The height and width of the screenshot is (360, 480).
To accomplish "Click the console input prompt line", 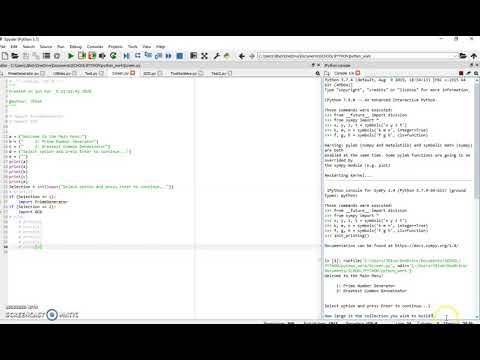I will coord(379,316).
